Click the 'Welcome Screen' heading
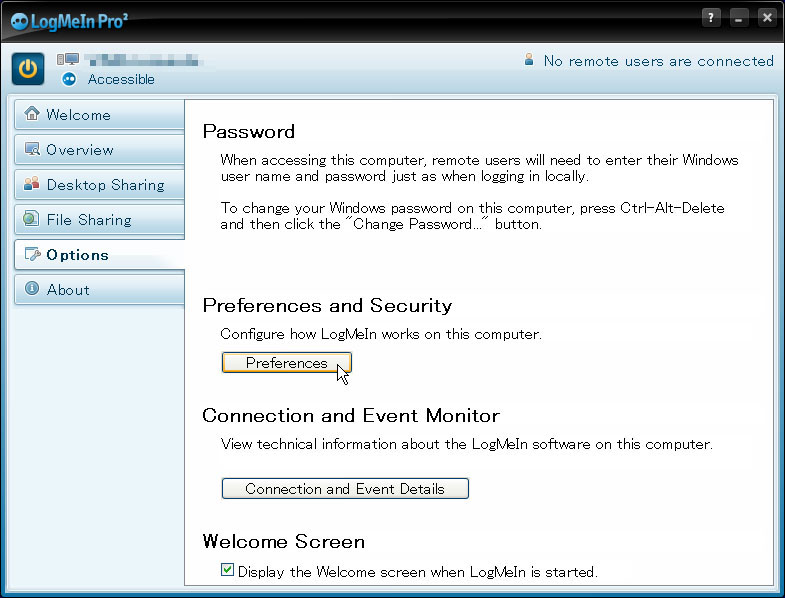785x598 pixels. tap(284, 541)
